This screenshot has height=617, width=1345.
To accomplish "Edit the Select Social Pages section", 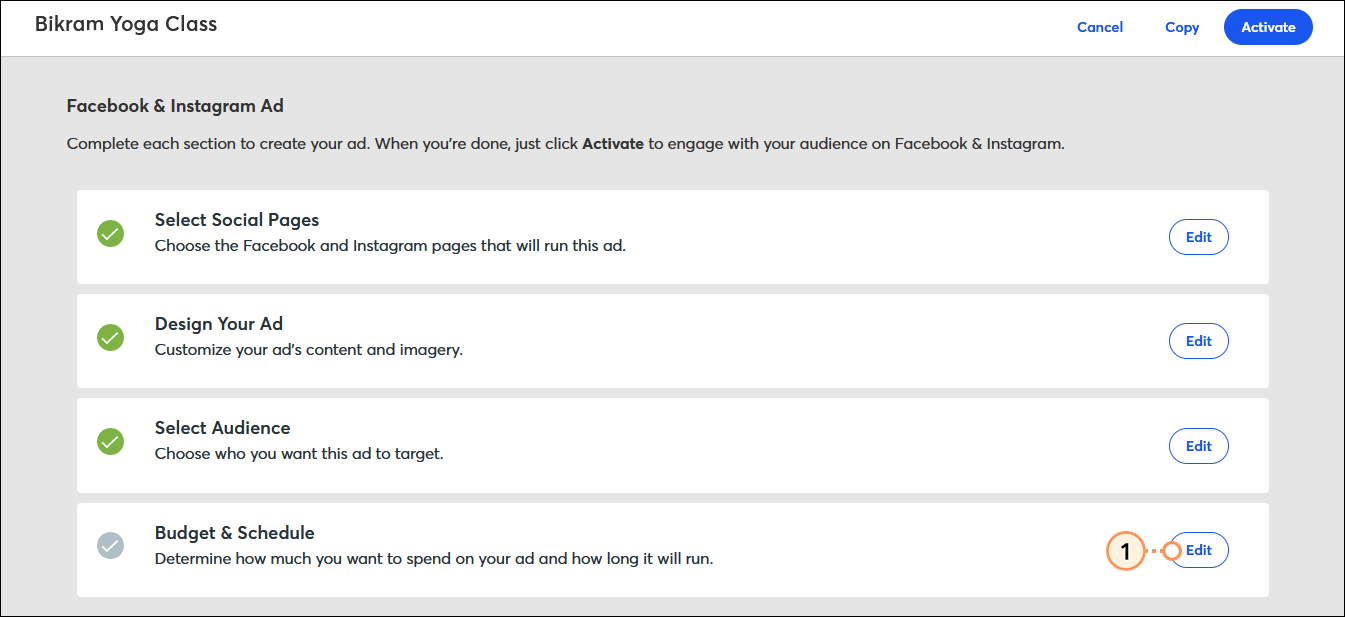I will pyautogui.click(x=1199, y=237).
